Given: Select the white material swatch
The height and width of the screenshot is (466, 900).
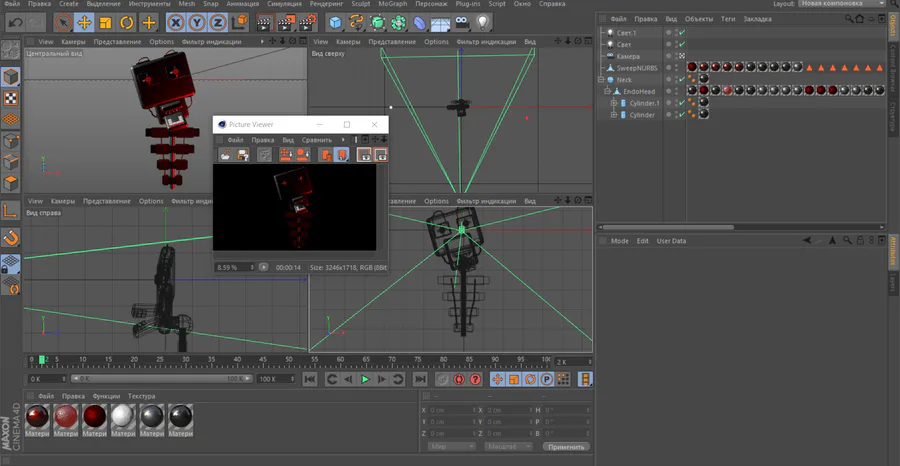Looking at the screenshot, I should tap(122, 415).
